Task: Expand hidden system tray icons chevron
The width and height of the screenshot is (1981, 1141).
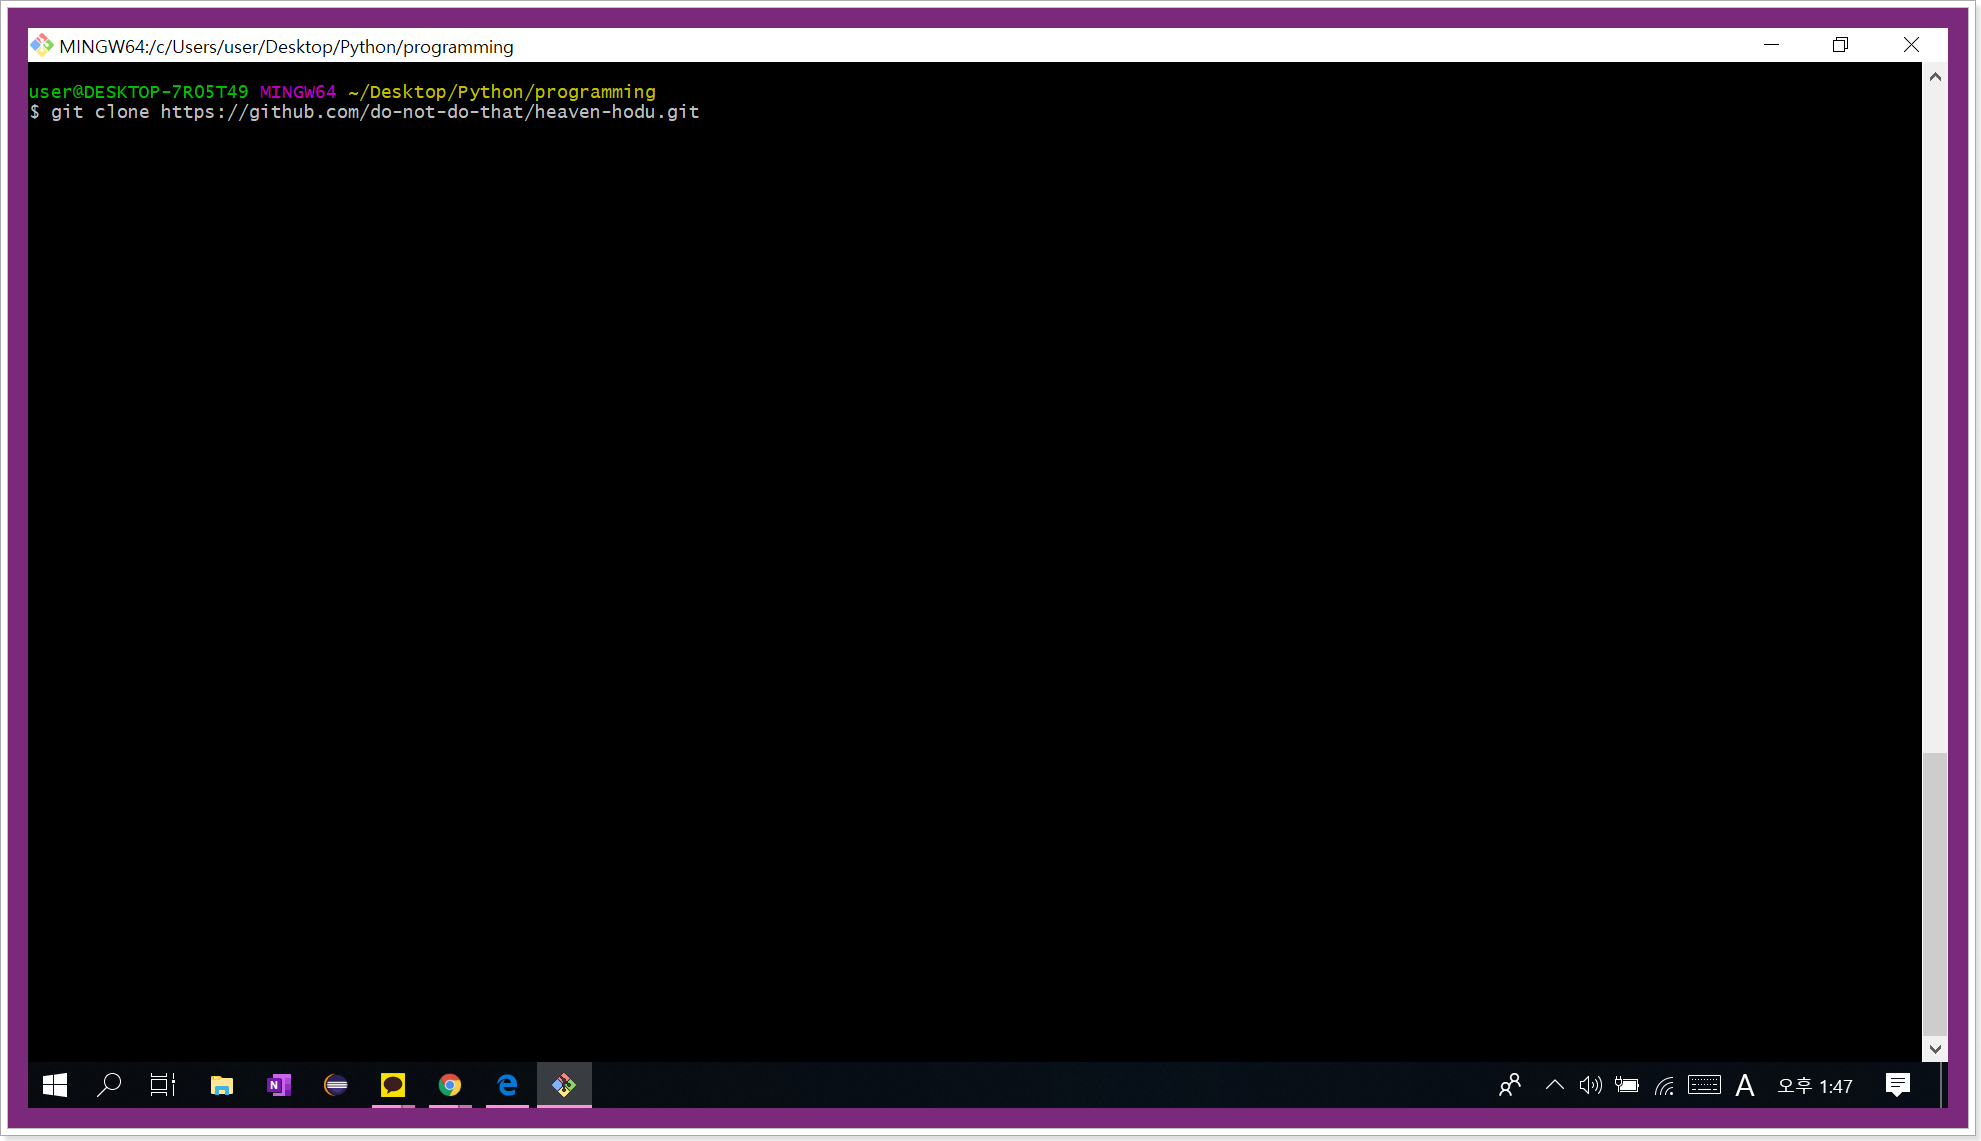Action: pyautogui.click(x=1554, y=1085)
